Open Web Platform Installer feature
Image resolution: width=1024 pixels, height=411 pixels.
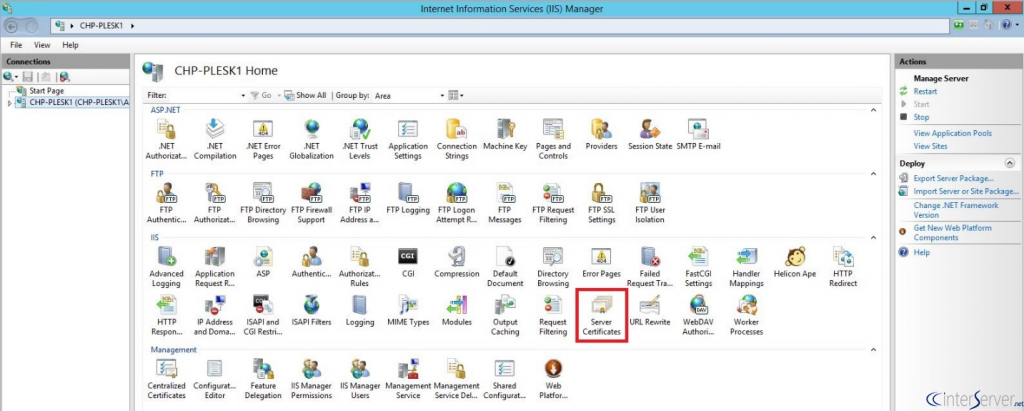553,380
